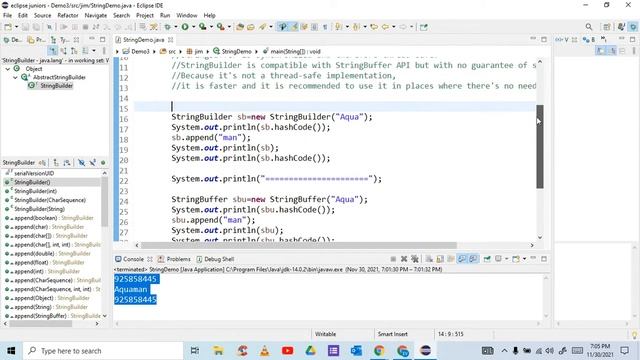Click Remove Launch (X) icon in the Console toolbar
The image size is (640, 360).
[404, 259]
